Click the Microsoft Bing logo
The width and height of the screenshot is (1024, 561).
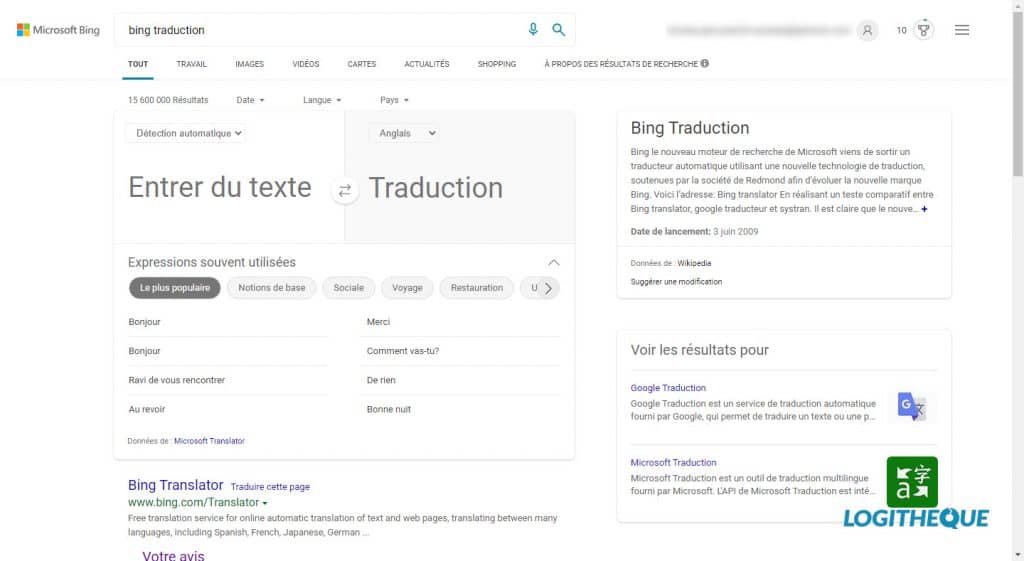click(x=58, y=30)
